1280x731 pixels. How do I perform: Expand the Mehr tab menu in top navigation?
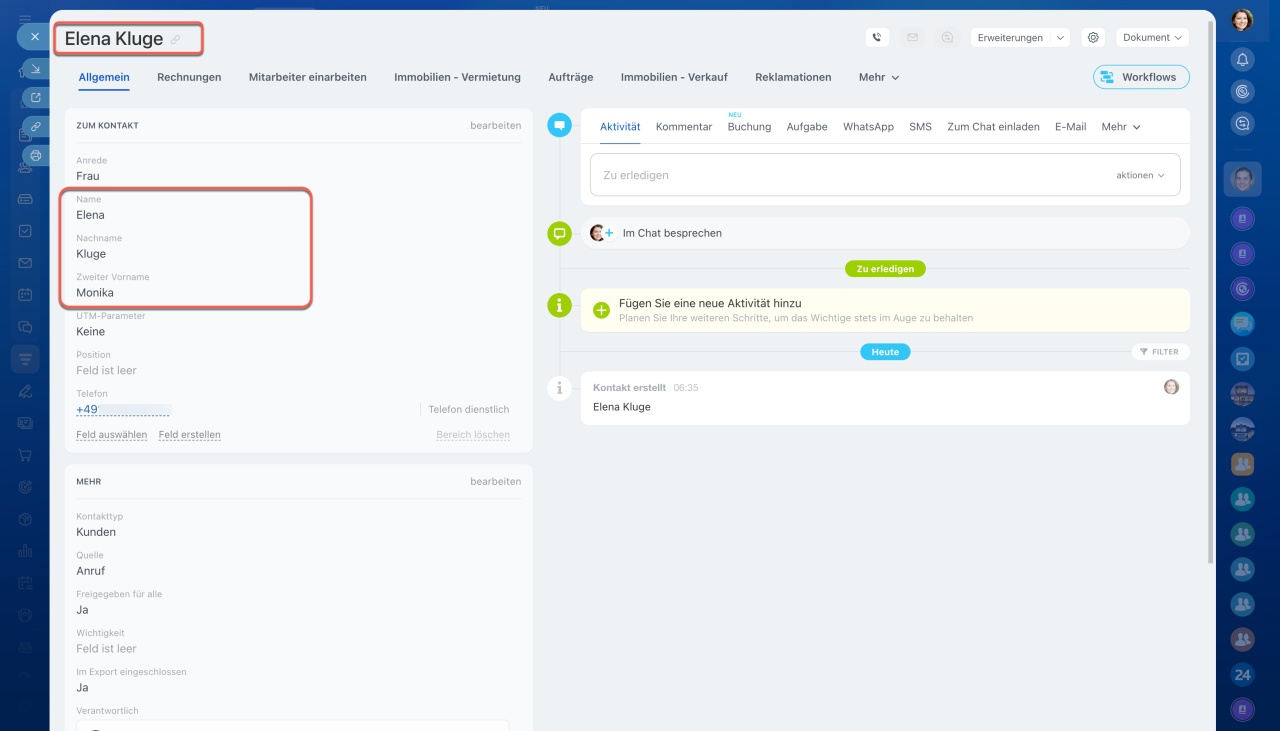(879, 77)
